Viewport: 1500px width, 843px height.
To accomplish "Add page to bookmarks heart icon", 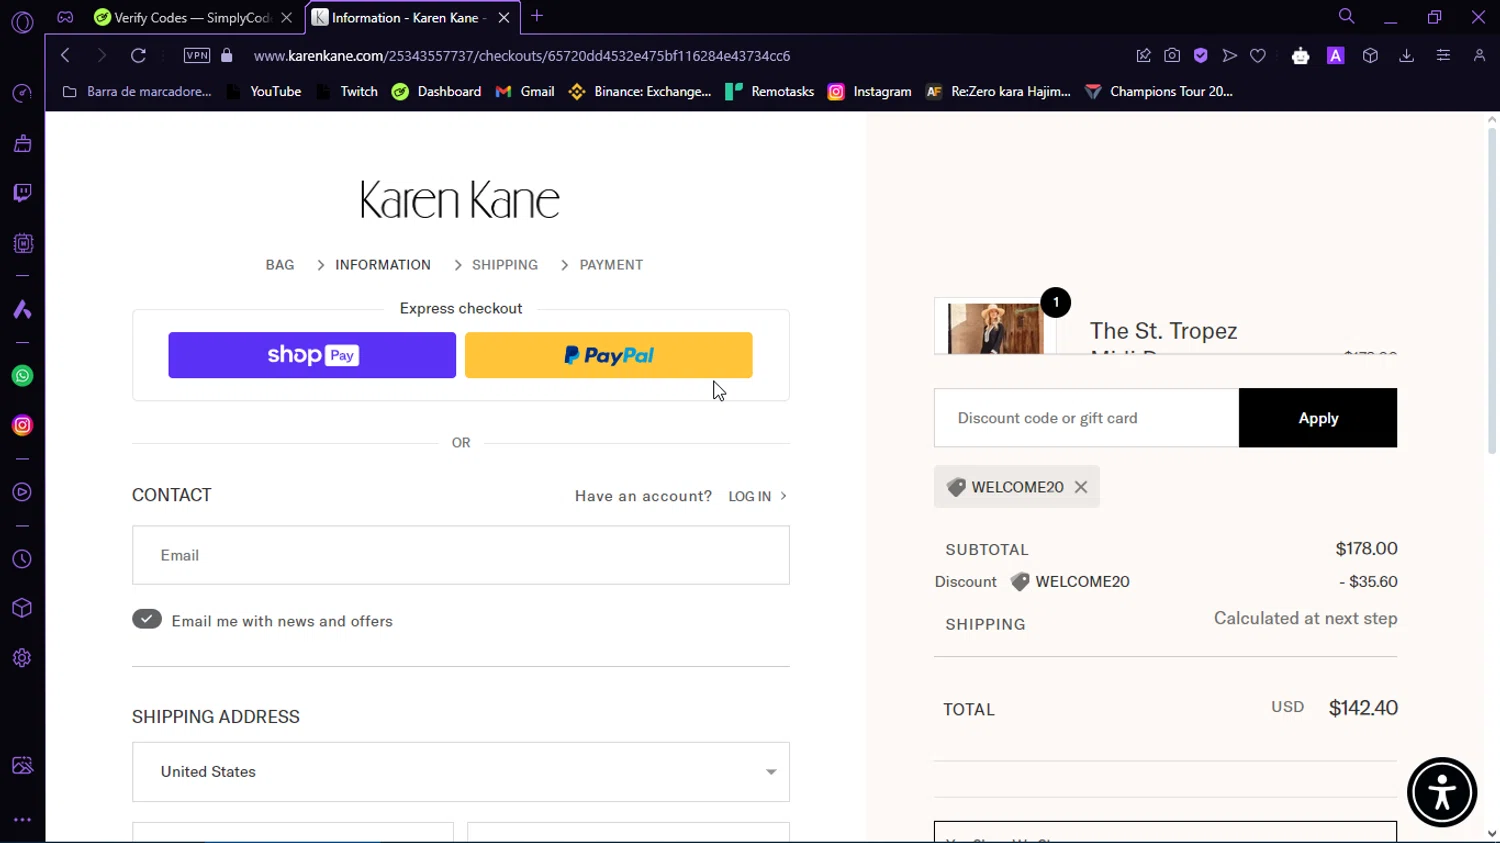I will click(x=1258, y=56).
